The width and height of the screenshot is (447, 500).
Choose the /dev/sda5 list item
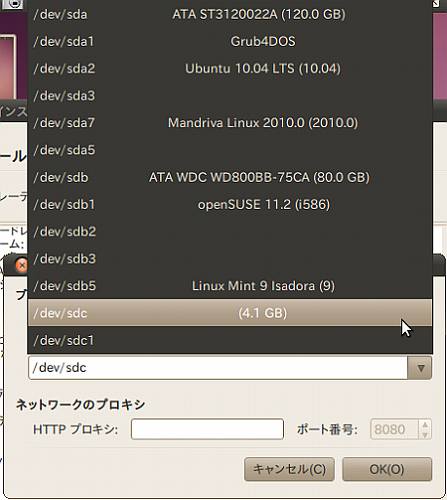tap(230, 150)
